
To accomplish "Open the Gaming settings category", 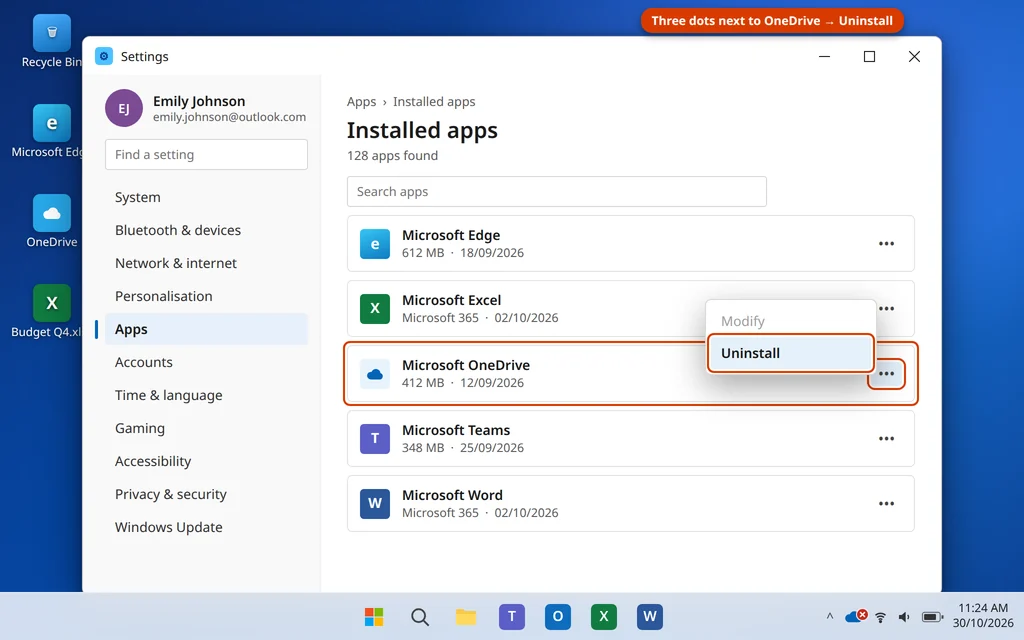I will point(206,428).
